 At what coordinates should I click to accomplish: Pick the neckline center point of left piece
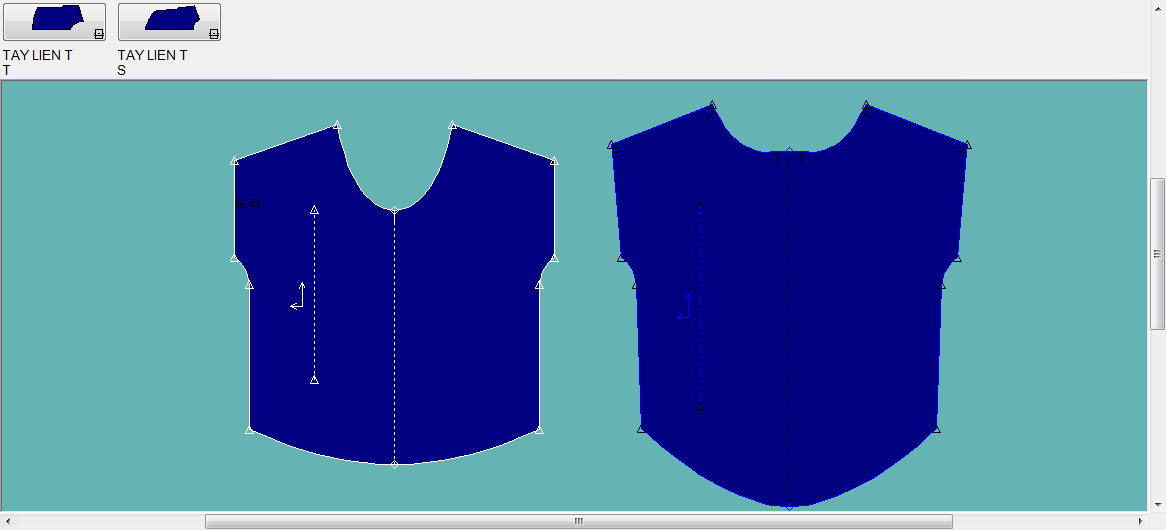pos(394,210)
